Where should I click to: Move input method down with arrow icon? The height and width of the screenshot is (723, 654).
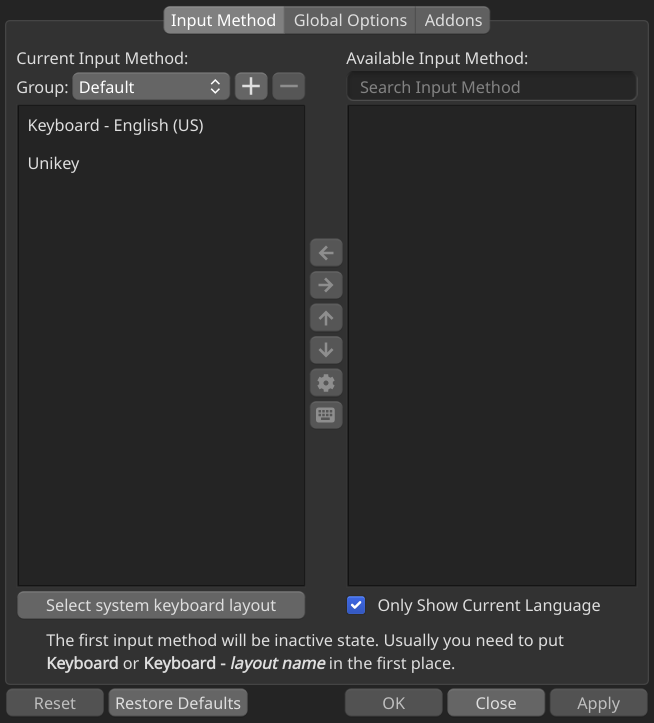[x=326, y=350]
